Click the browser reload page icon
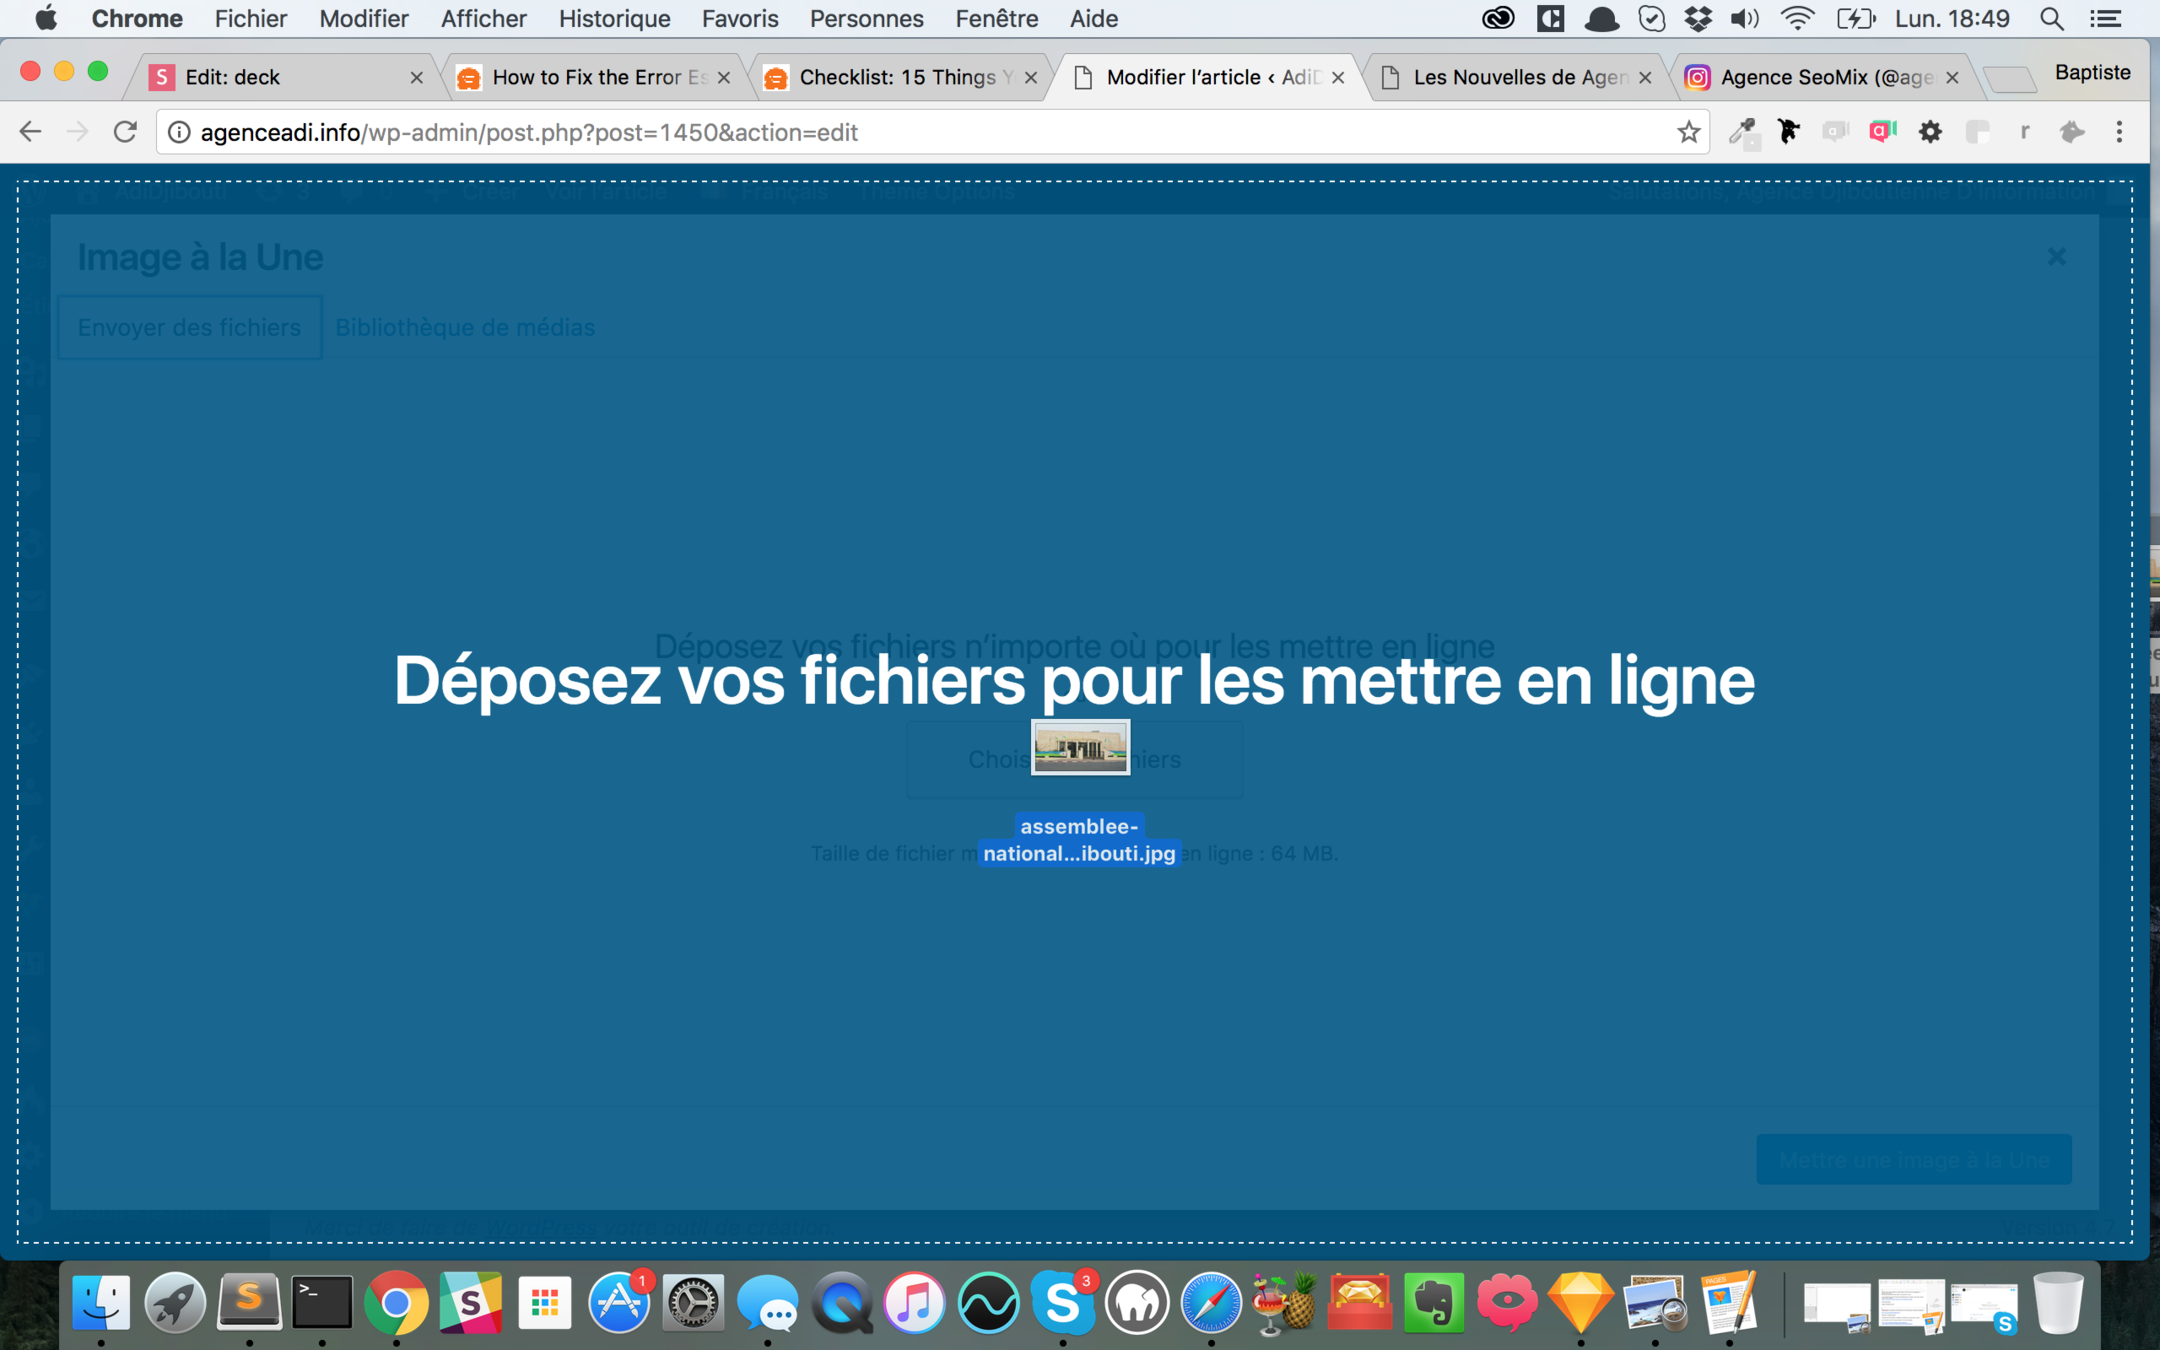 pyautogui.click(x=125, y=132)
